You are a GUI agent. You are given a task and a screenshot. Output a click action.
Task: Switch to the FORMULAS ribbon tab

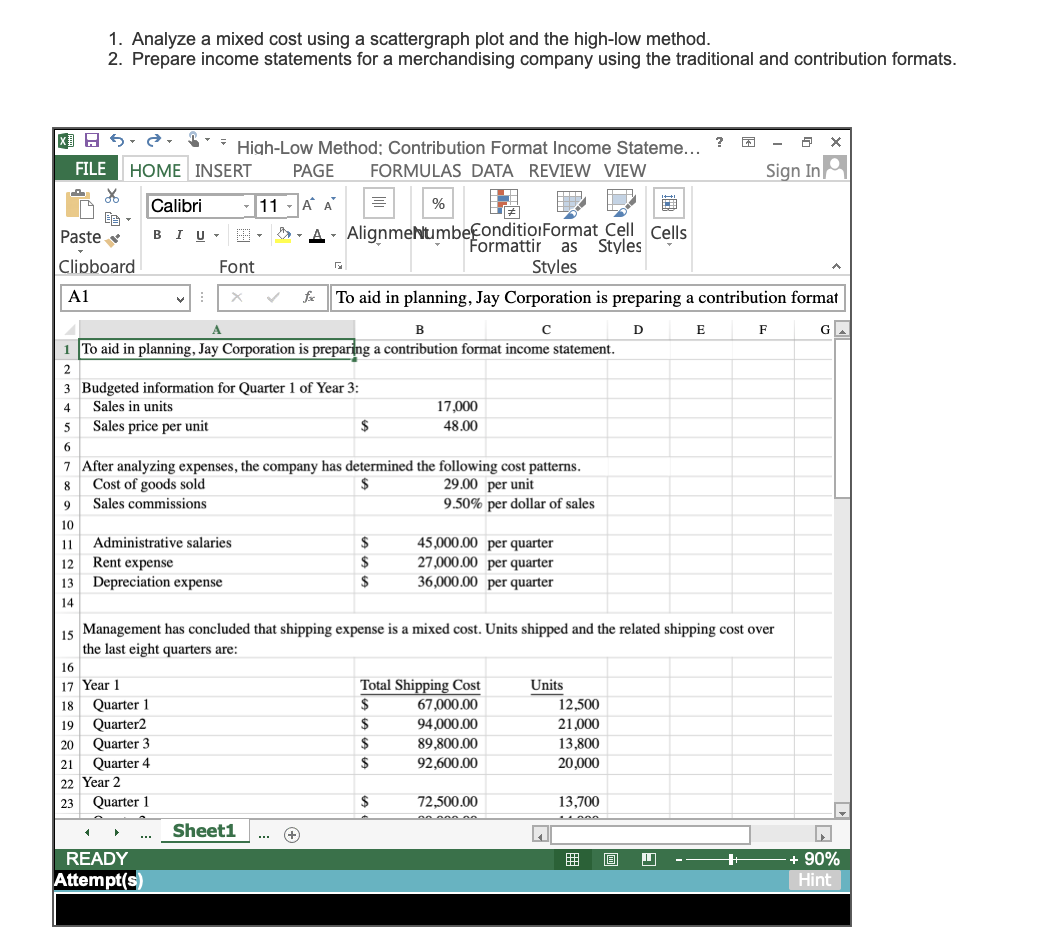tap(415, 171)
